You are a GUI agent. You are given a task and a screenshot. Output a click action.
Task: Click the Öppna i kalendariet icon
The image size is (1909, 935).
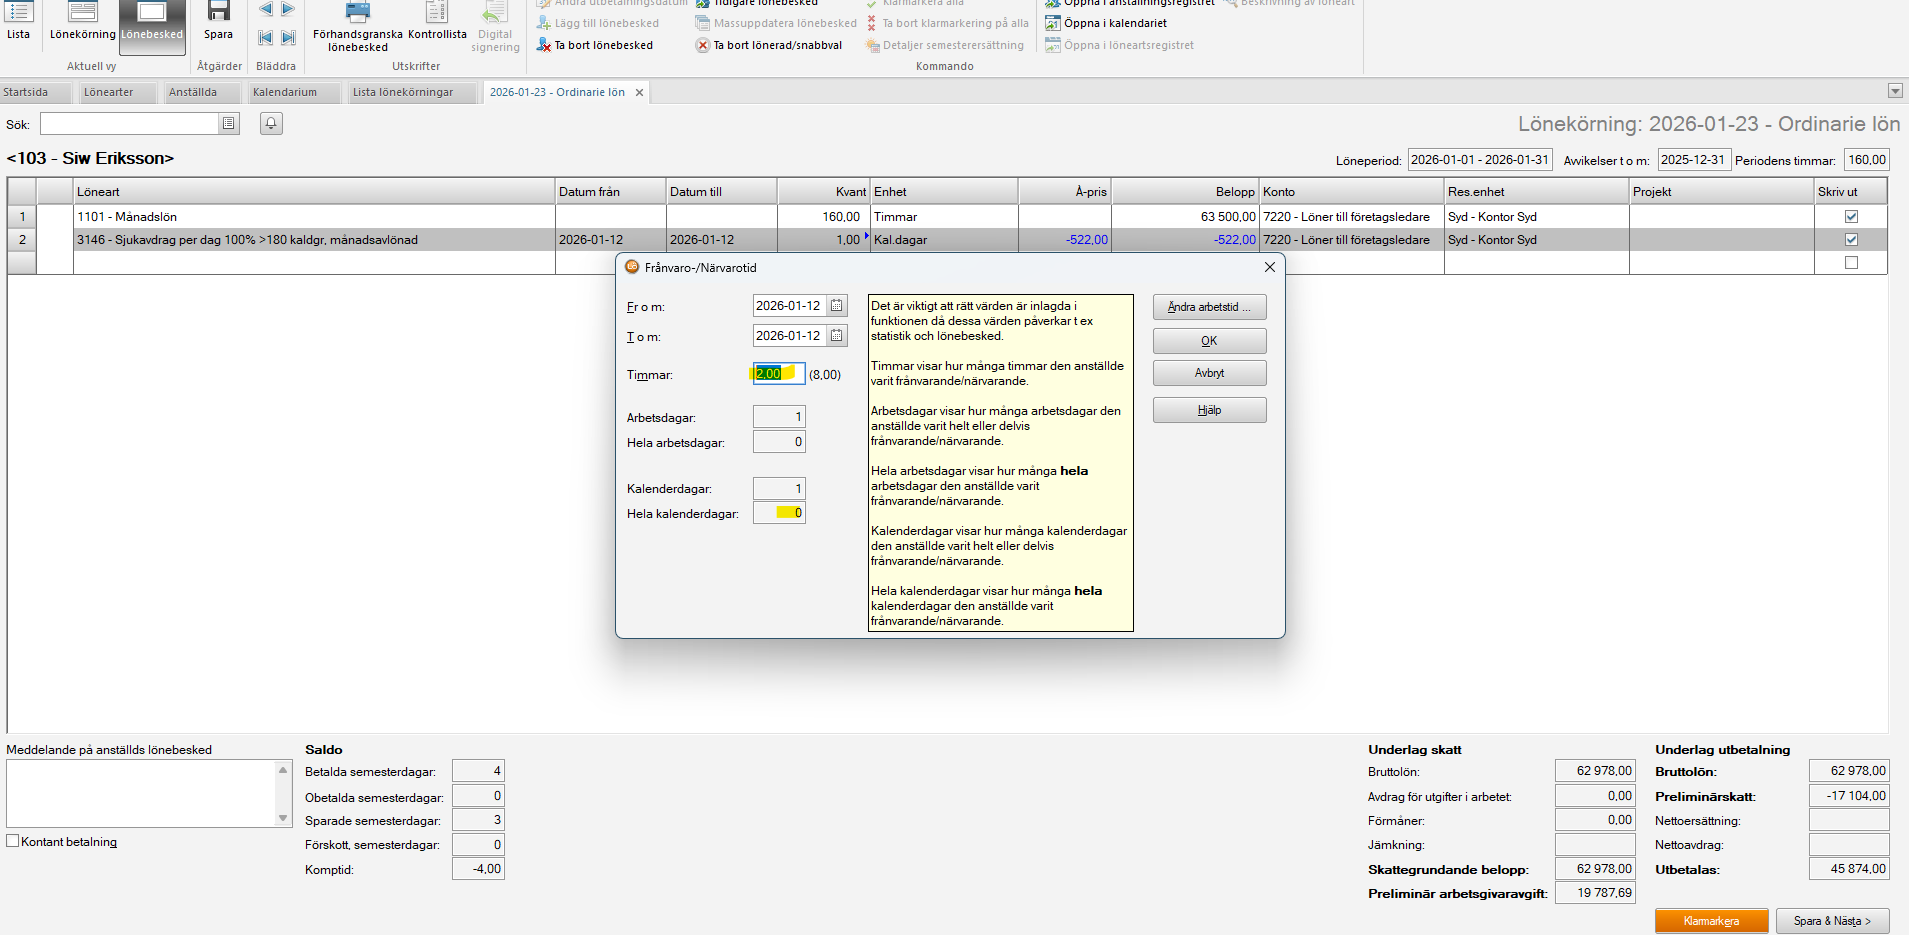(x=1053, y=23)
